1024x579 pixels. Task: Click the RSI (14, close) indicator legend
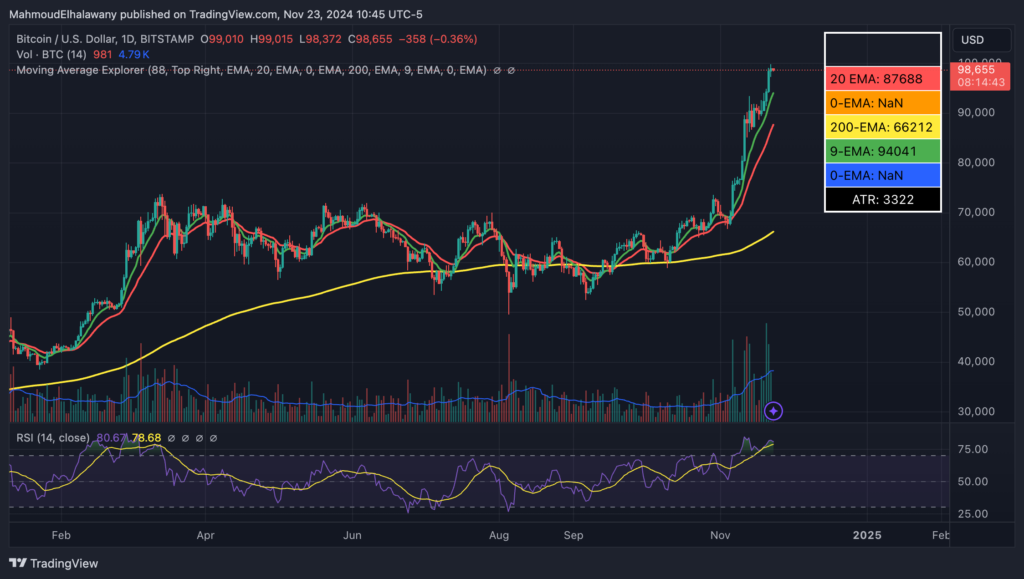(51, 438)
